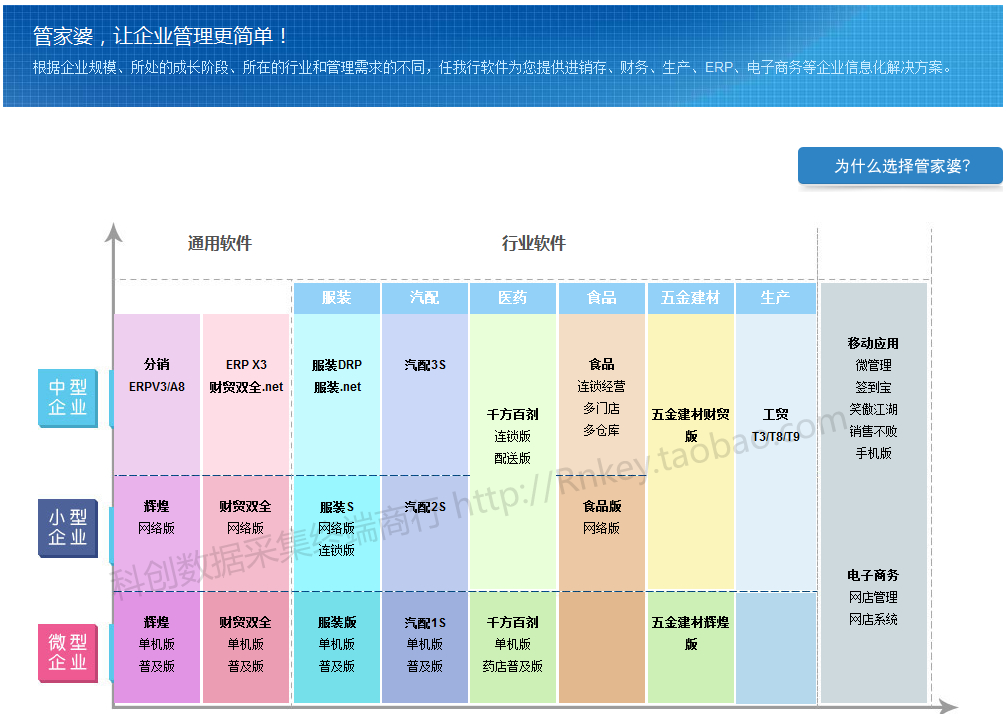
Task: Click the 笑傲江湖 mobile app link
Action: tap(873, 409)
